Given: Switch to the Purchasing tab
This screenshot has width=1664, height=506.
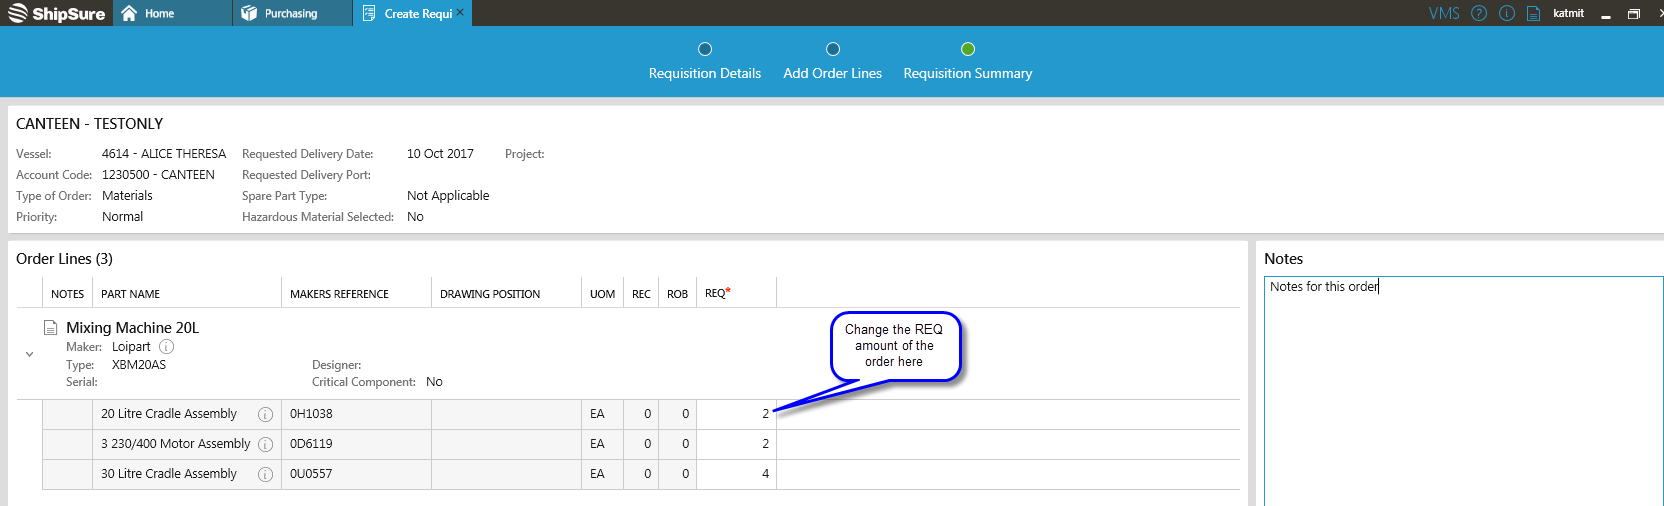Looking at the screenshot, I should point(290,13).
